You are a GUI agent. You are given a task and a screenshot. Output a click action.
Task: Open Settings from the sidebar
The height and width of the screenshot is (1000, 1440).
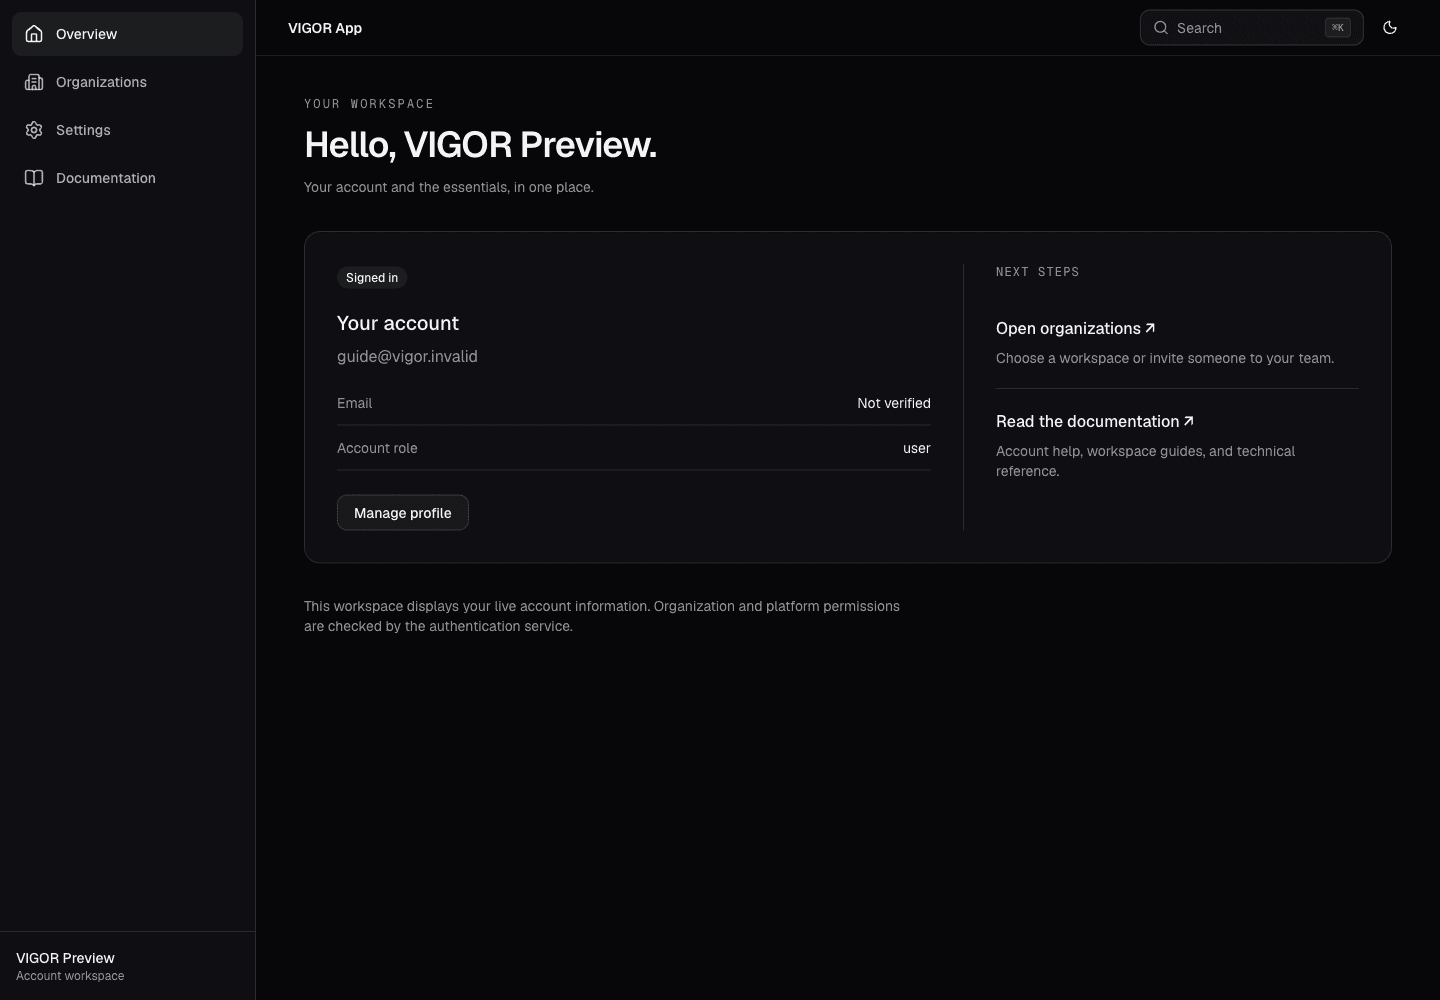point(127,130)
